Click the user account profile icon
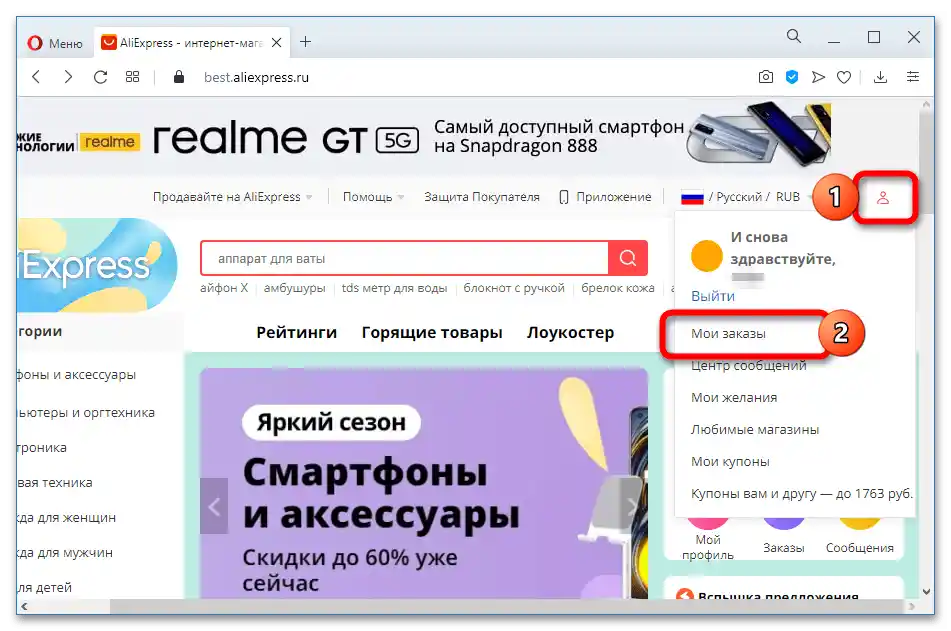This screenshot has width=951, height=631. pyautogui.click(x=883, y=197)
